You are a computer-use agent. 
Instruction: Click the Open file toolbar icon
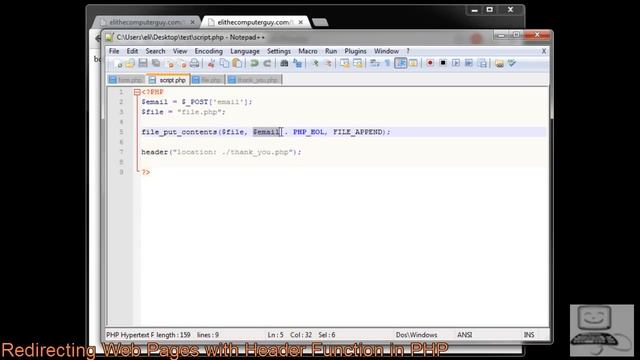(130, 63)
